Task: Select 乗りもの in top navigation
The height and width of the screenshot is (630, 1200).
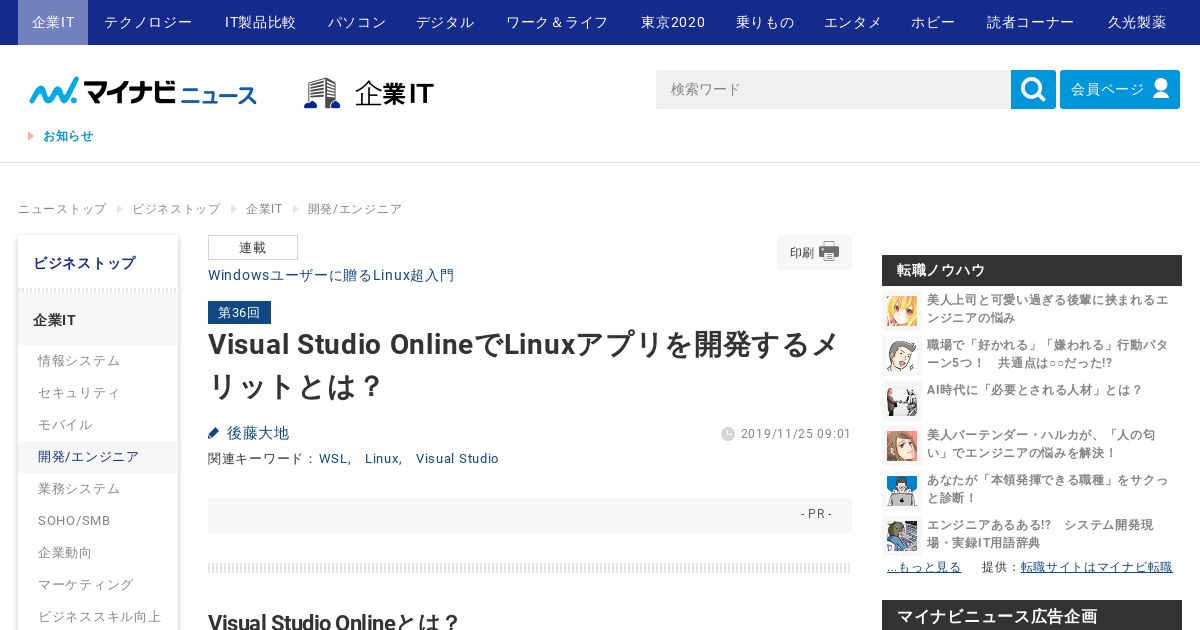Action: [765, 22]
